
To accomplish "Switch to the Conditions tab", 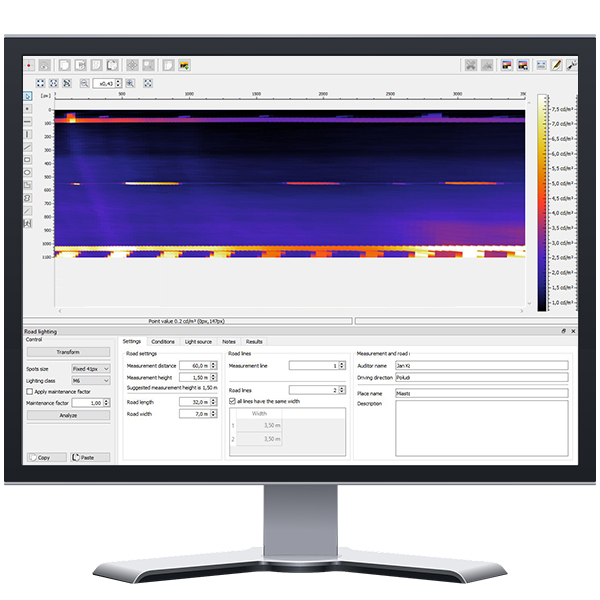I will 162,342.
